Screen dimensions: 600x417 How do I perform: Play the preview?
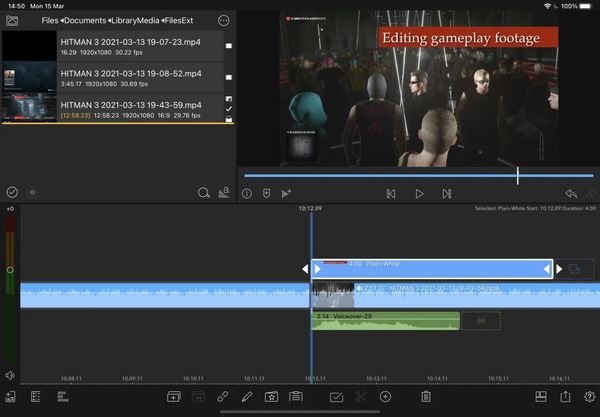pyautogui.click(x=419, y=194)
